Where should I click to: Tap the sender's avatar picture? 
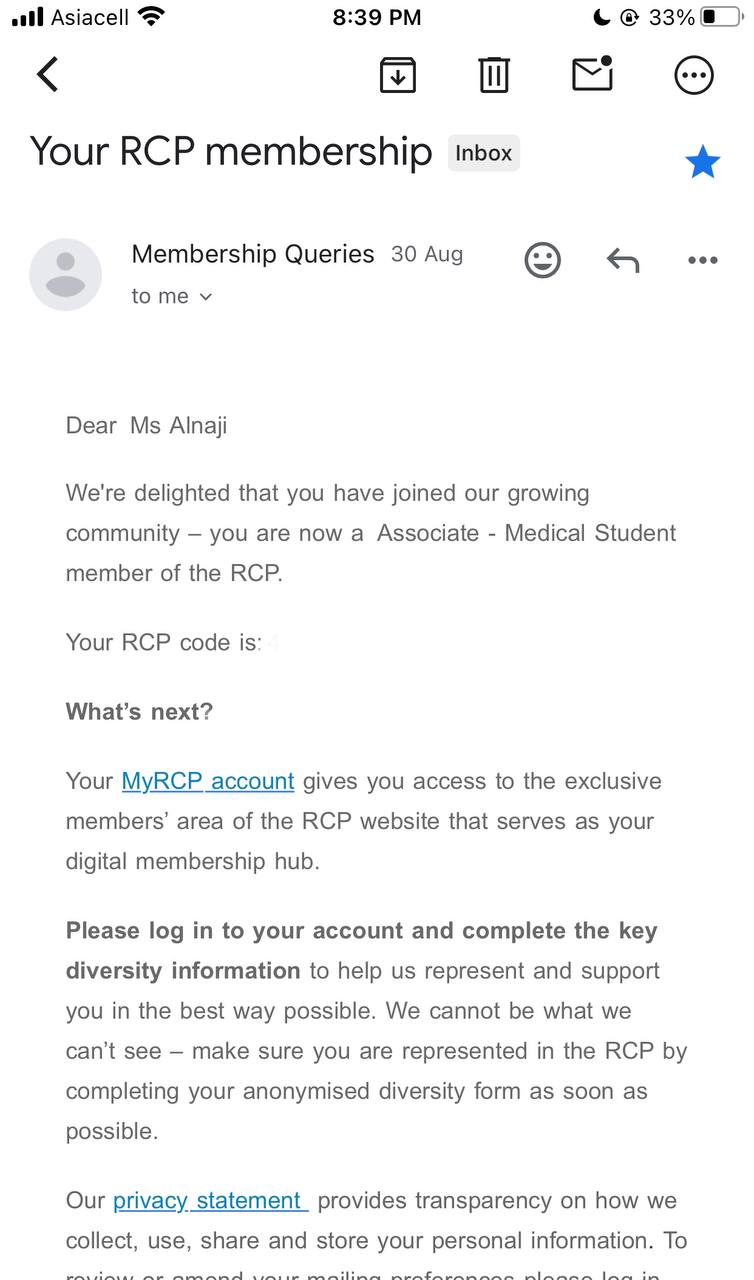66,274
